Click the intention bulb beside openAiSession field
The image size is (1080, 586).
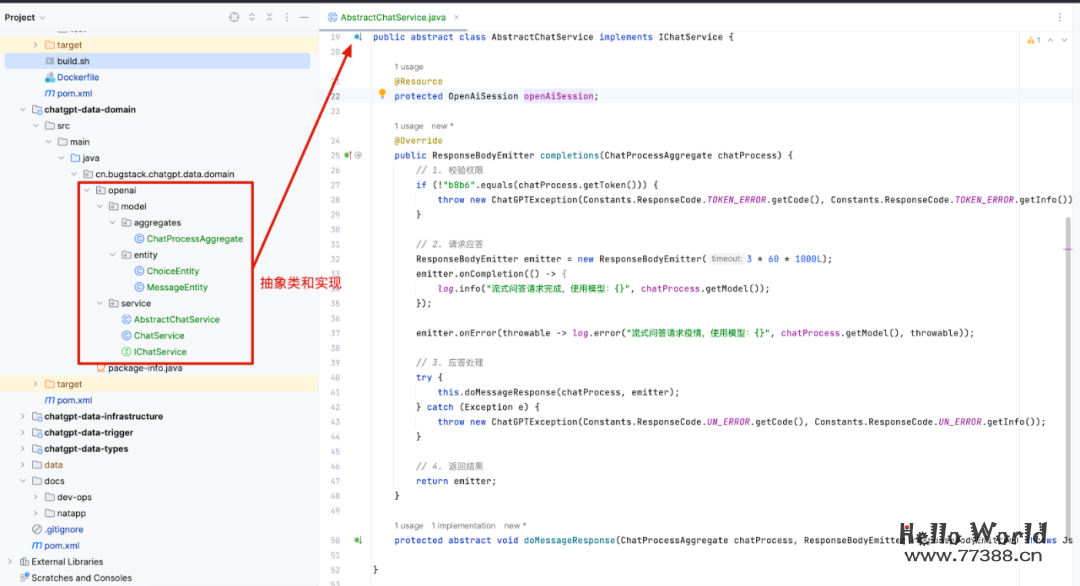383,93
